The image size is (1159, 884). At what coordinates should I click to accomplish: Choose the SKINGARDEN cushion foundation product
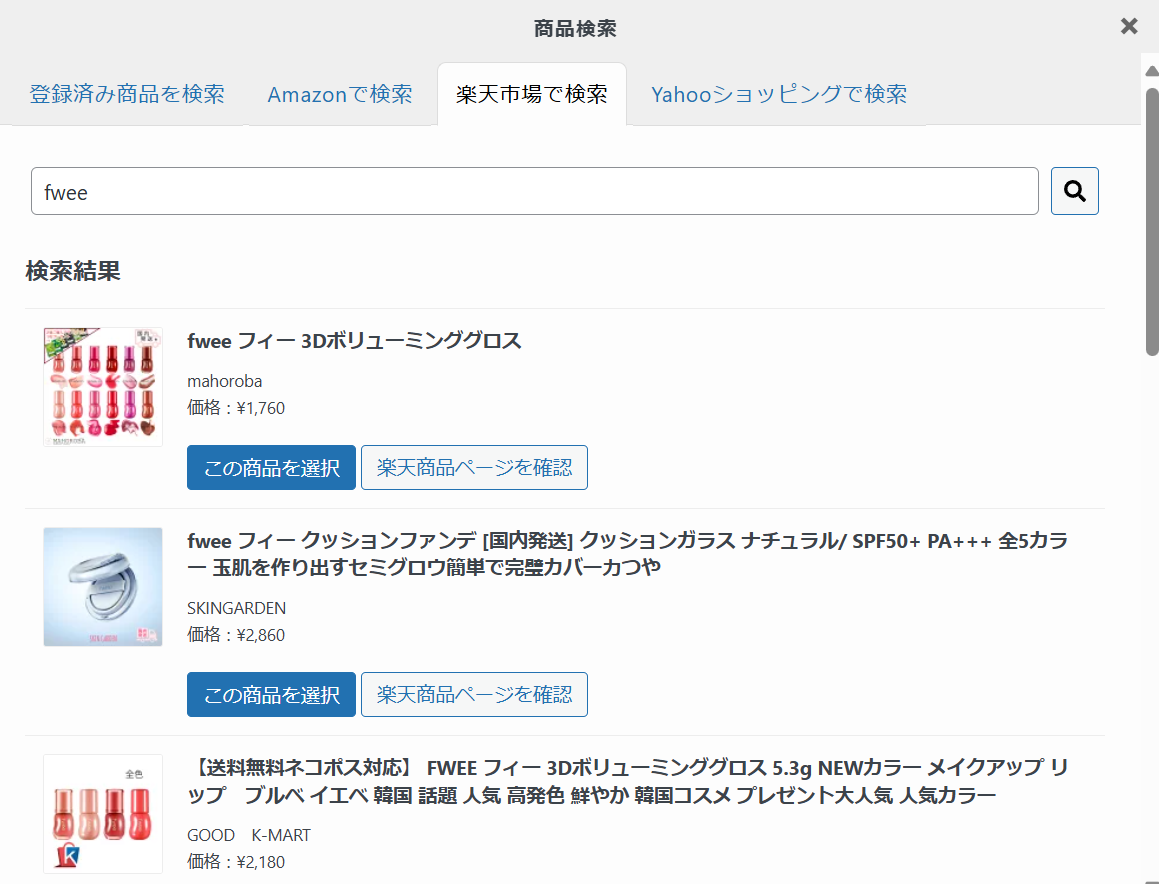[271, 694]
